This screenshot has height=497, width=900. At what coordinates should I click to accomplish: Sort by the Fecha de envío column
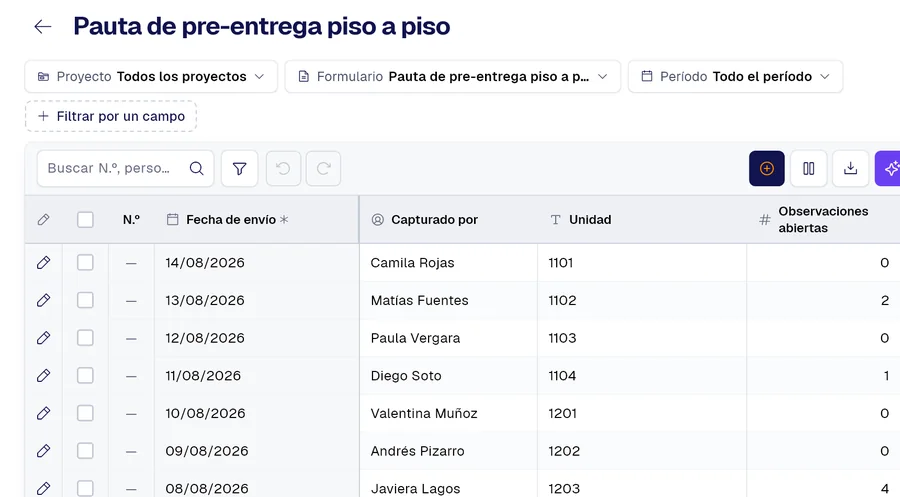(257, 219)
